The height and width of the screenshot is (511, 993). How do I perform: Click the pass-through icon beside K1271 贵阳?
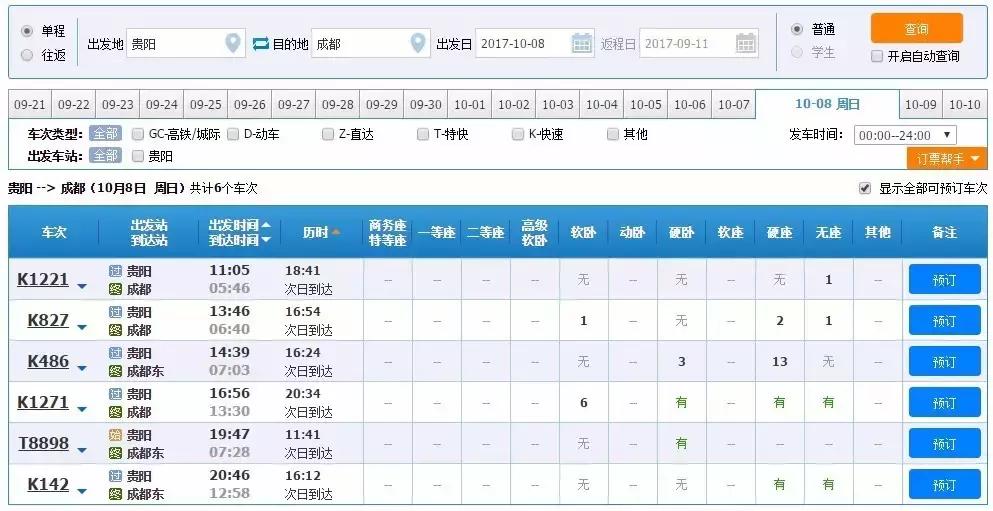(x=115, y=394)
